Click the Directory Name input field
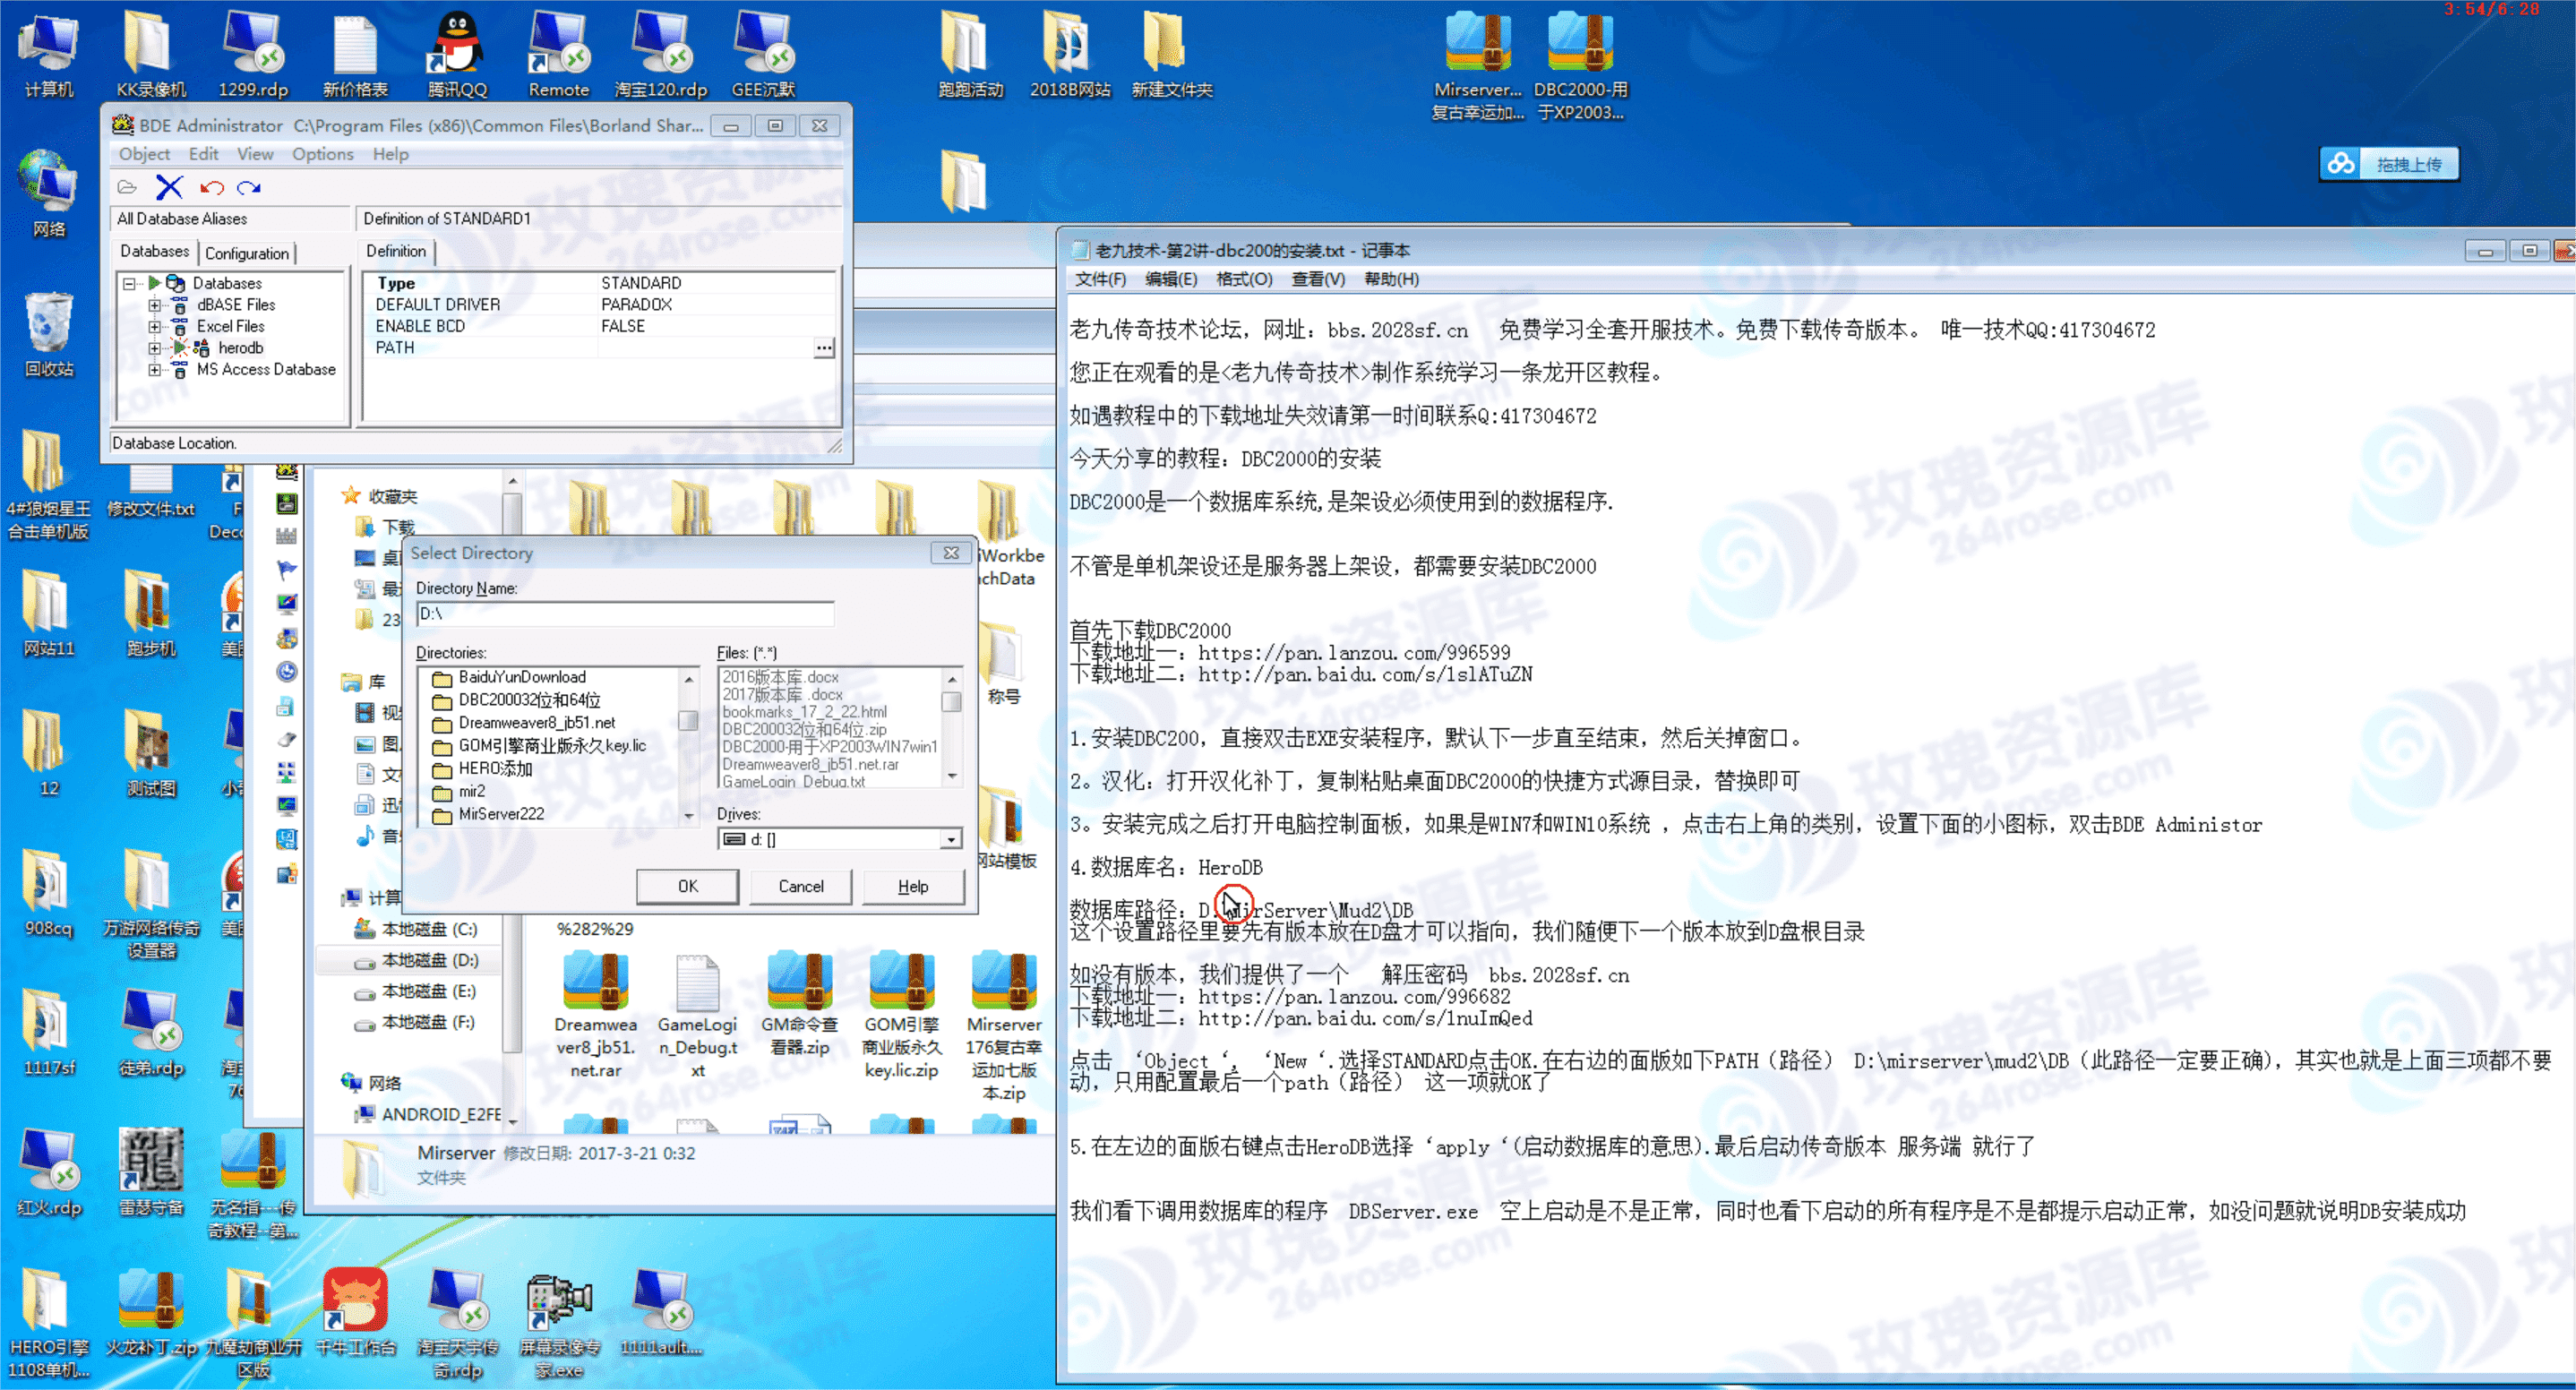This screenshot has width=2576, height=1390. click(624, 614)
